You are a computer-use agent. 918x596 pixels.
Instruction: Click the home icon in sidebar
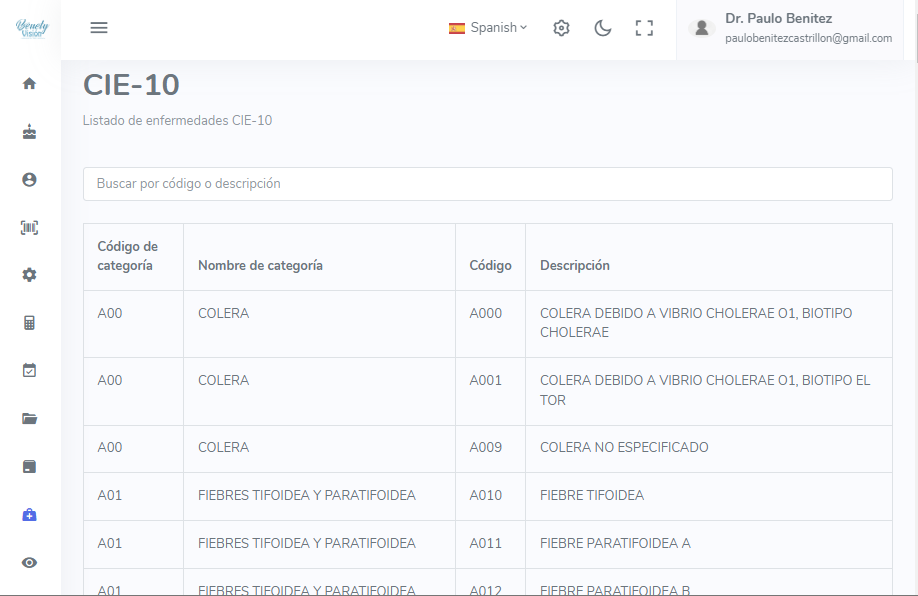tap(29, 83)
